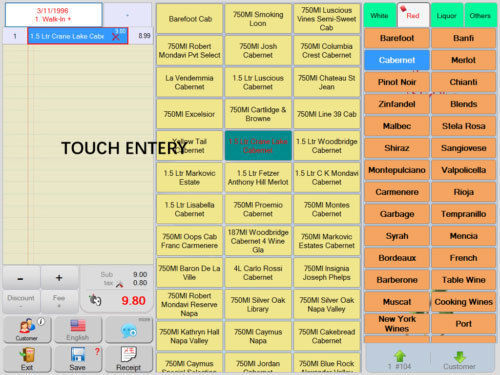Add 750Ml Line 39 Cab
Viewport: 500px width, 375px height.
[327, 114]
